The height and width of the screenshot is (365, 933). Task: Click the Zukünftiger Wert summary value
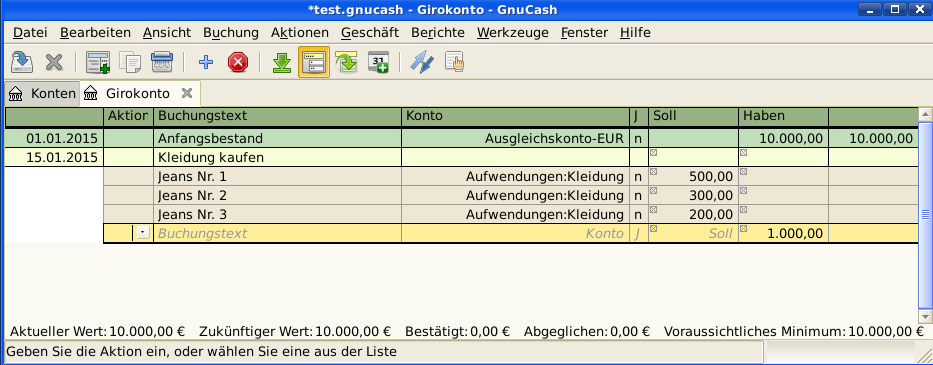353,331
